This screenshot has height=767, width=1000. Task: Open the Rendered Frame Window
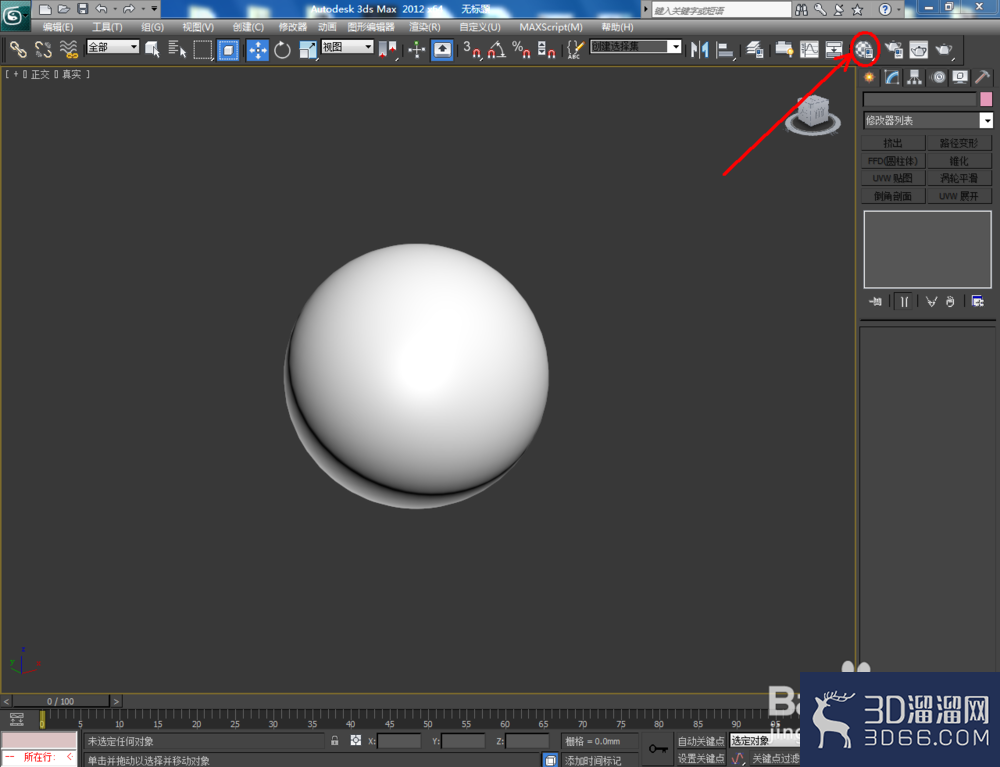[x=919, y=49]
